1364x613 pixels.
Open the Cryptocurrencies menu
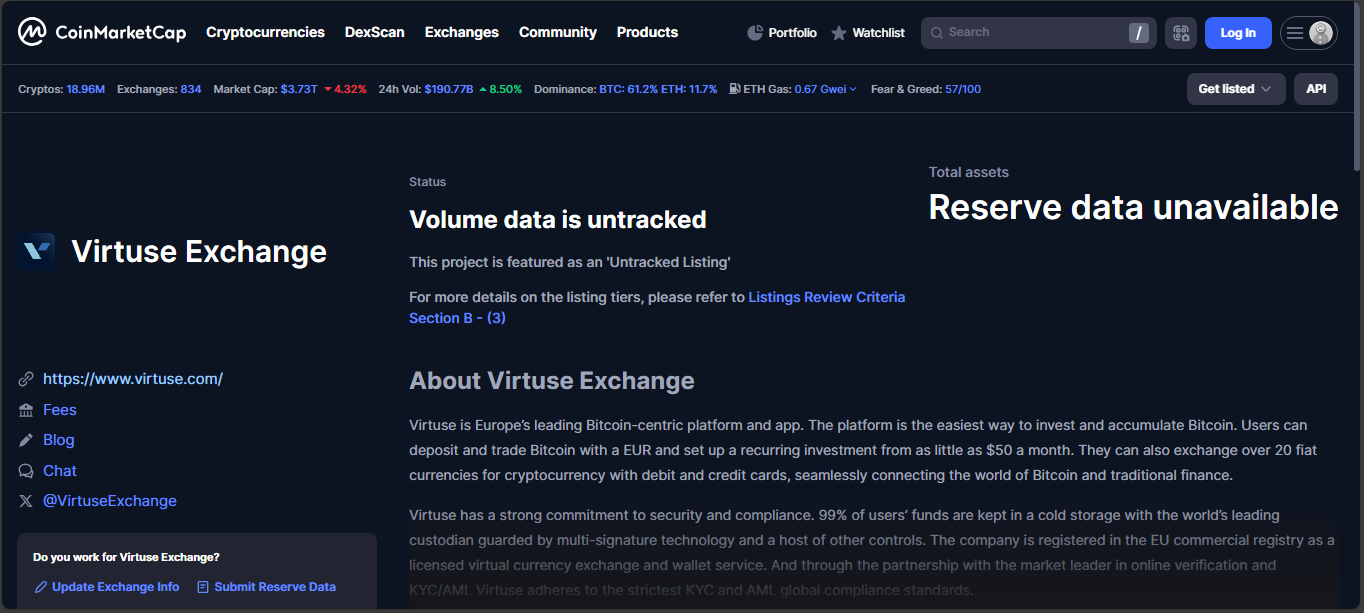point(265,32)
